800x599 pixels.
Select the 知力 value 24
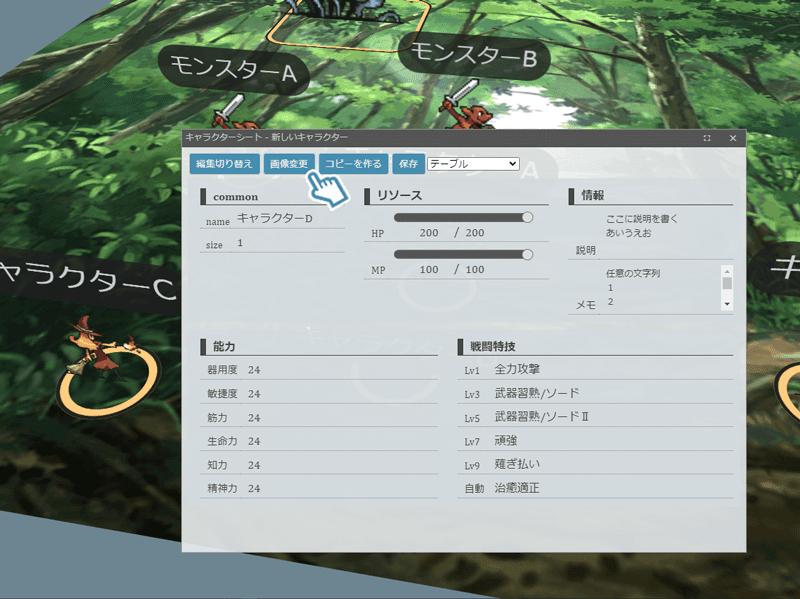[254, 465]
